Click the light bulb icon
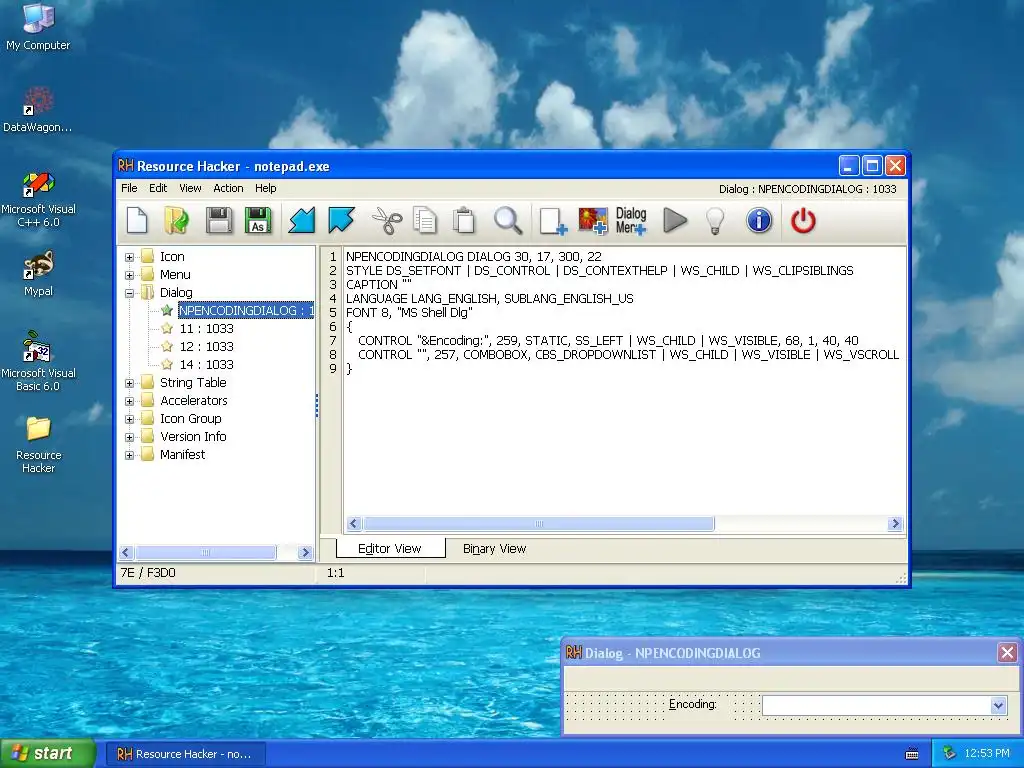This screenshot has height=768, width=1024. (x=716, y=221)
